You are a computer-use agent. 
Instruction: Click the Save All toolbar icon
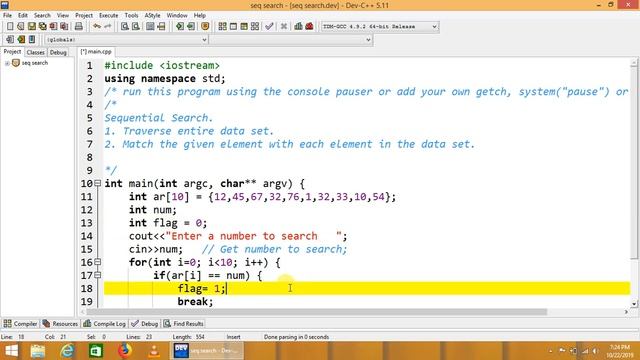tap(42, 27)
